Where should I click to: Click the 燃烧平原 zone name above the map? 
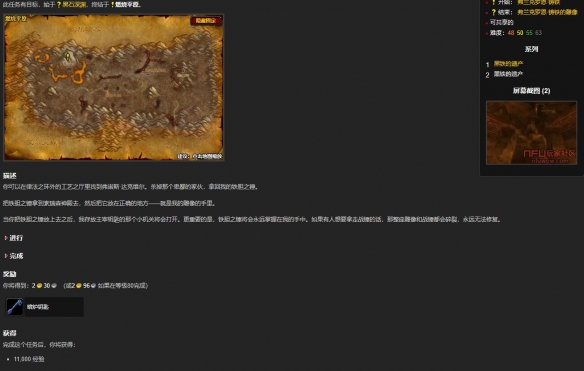click(x=128, y=5)
